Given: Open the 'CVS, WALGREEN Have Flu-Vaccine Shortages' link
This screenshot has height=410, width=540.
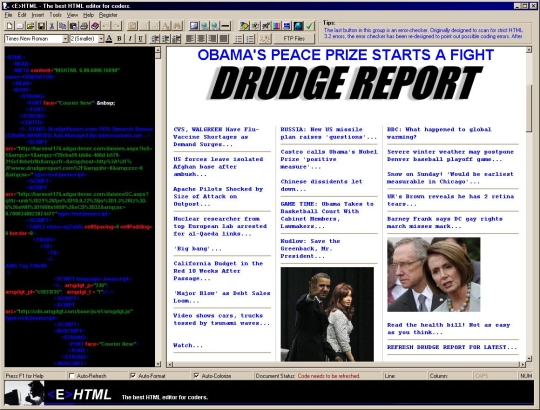Looking at the screenshot, I should tap(216, 137).
